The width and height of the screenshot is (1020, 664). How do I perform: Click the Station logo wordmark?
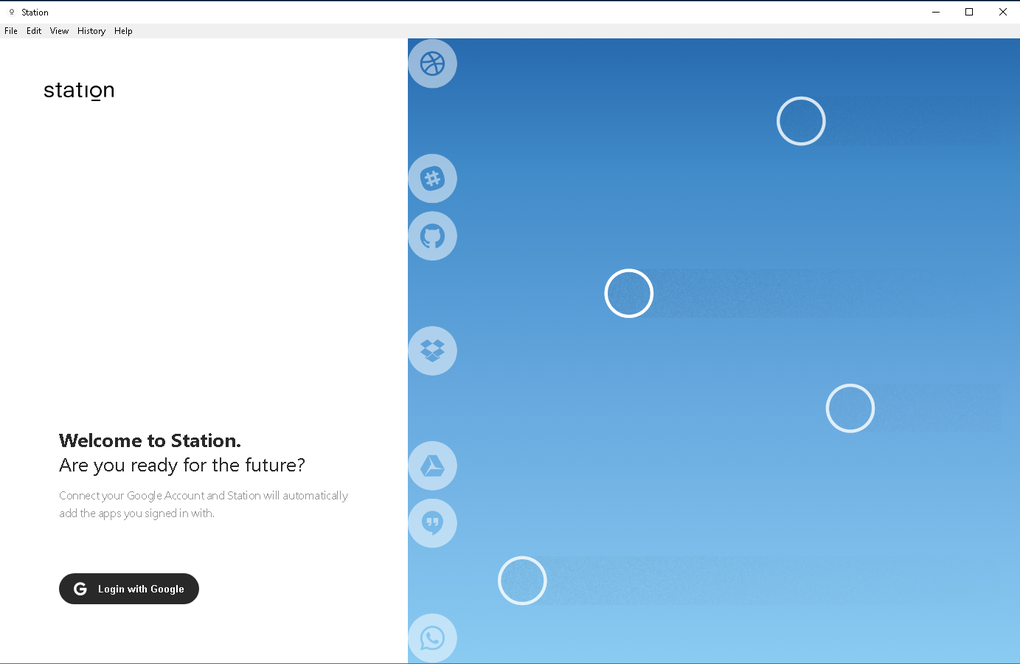click(x=79, y=90)
